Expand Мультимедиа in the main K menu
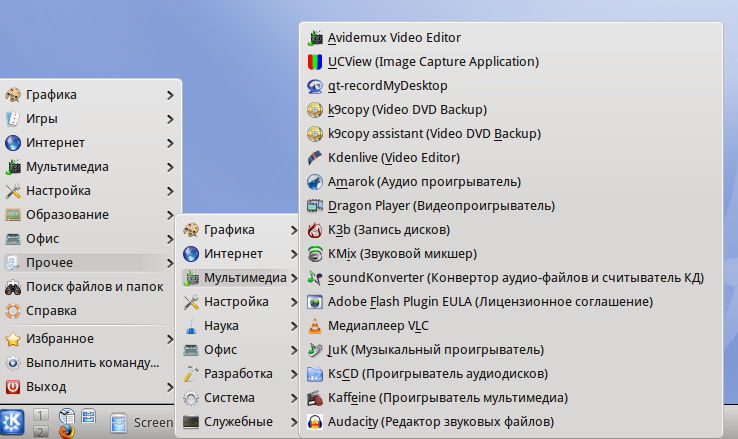738x439 pixels. (x=90, y=167)
